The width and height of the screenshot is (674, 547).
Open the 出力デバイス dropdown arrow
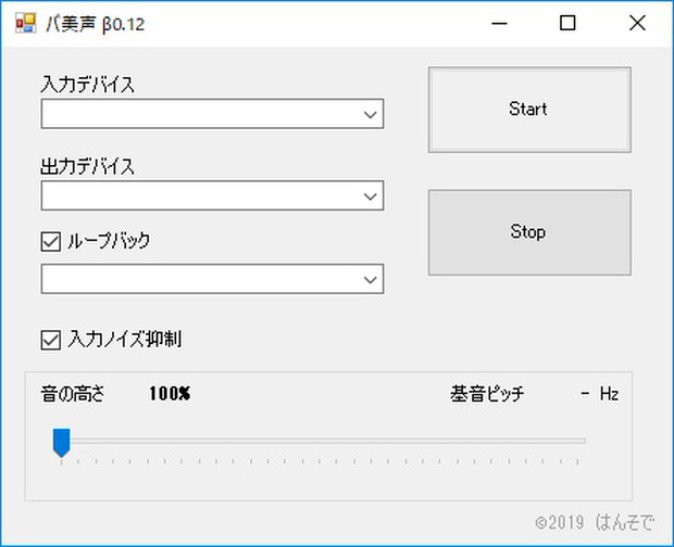371,196
